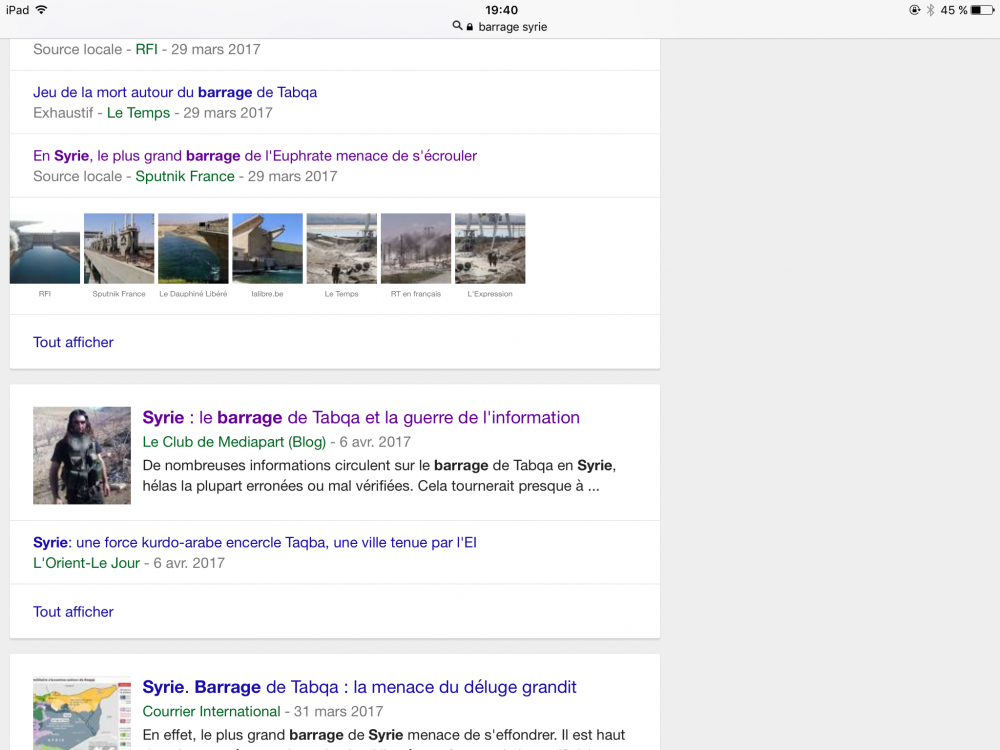This screenshot has height=750, width=1000.
Task: Open L'Orient-Le Jour kurdo-arabe force article
Action: (255, 543)
